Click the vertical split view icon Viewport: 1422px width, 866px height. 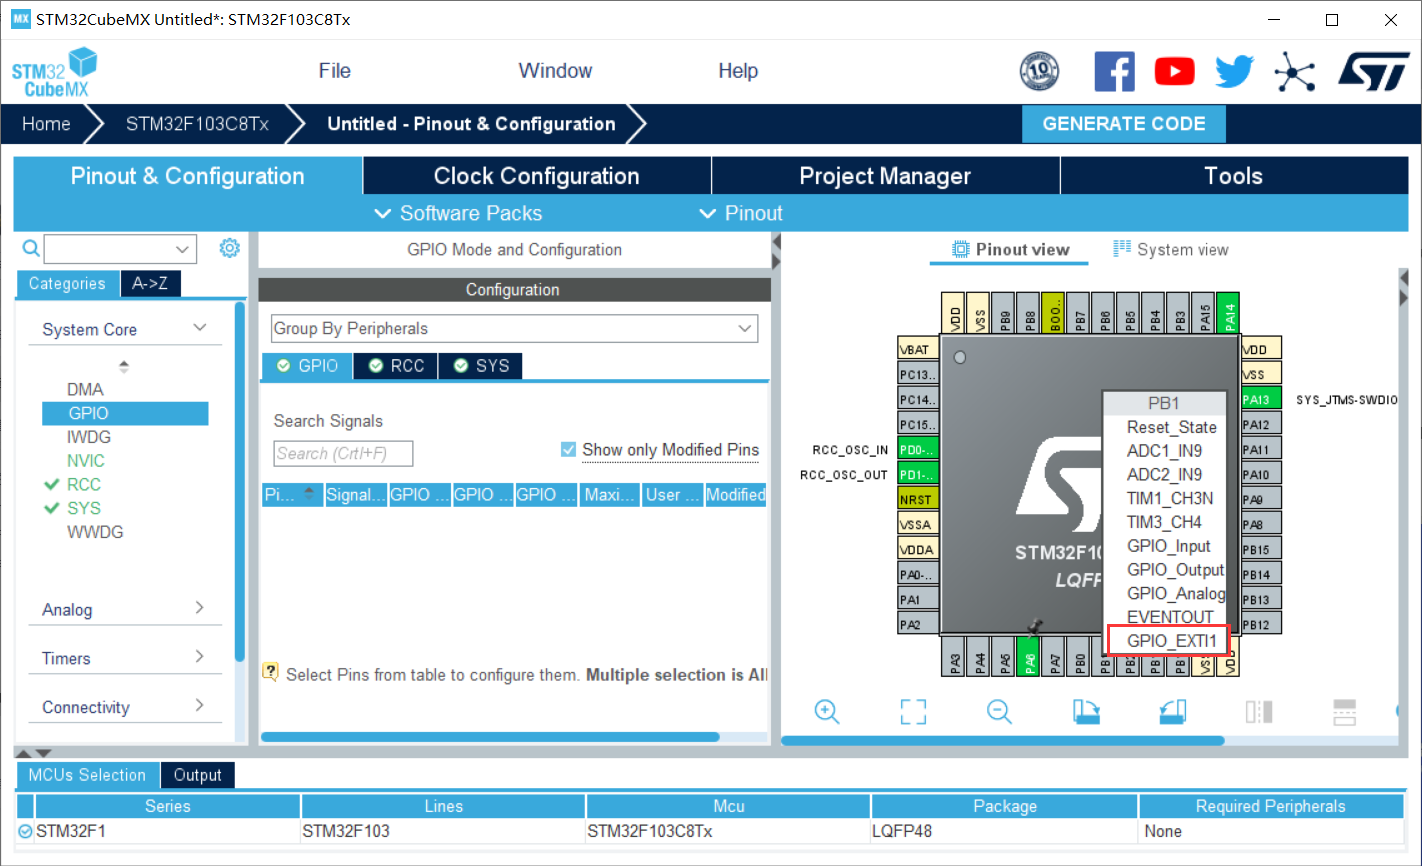click(1259, 711)
